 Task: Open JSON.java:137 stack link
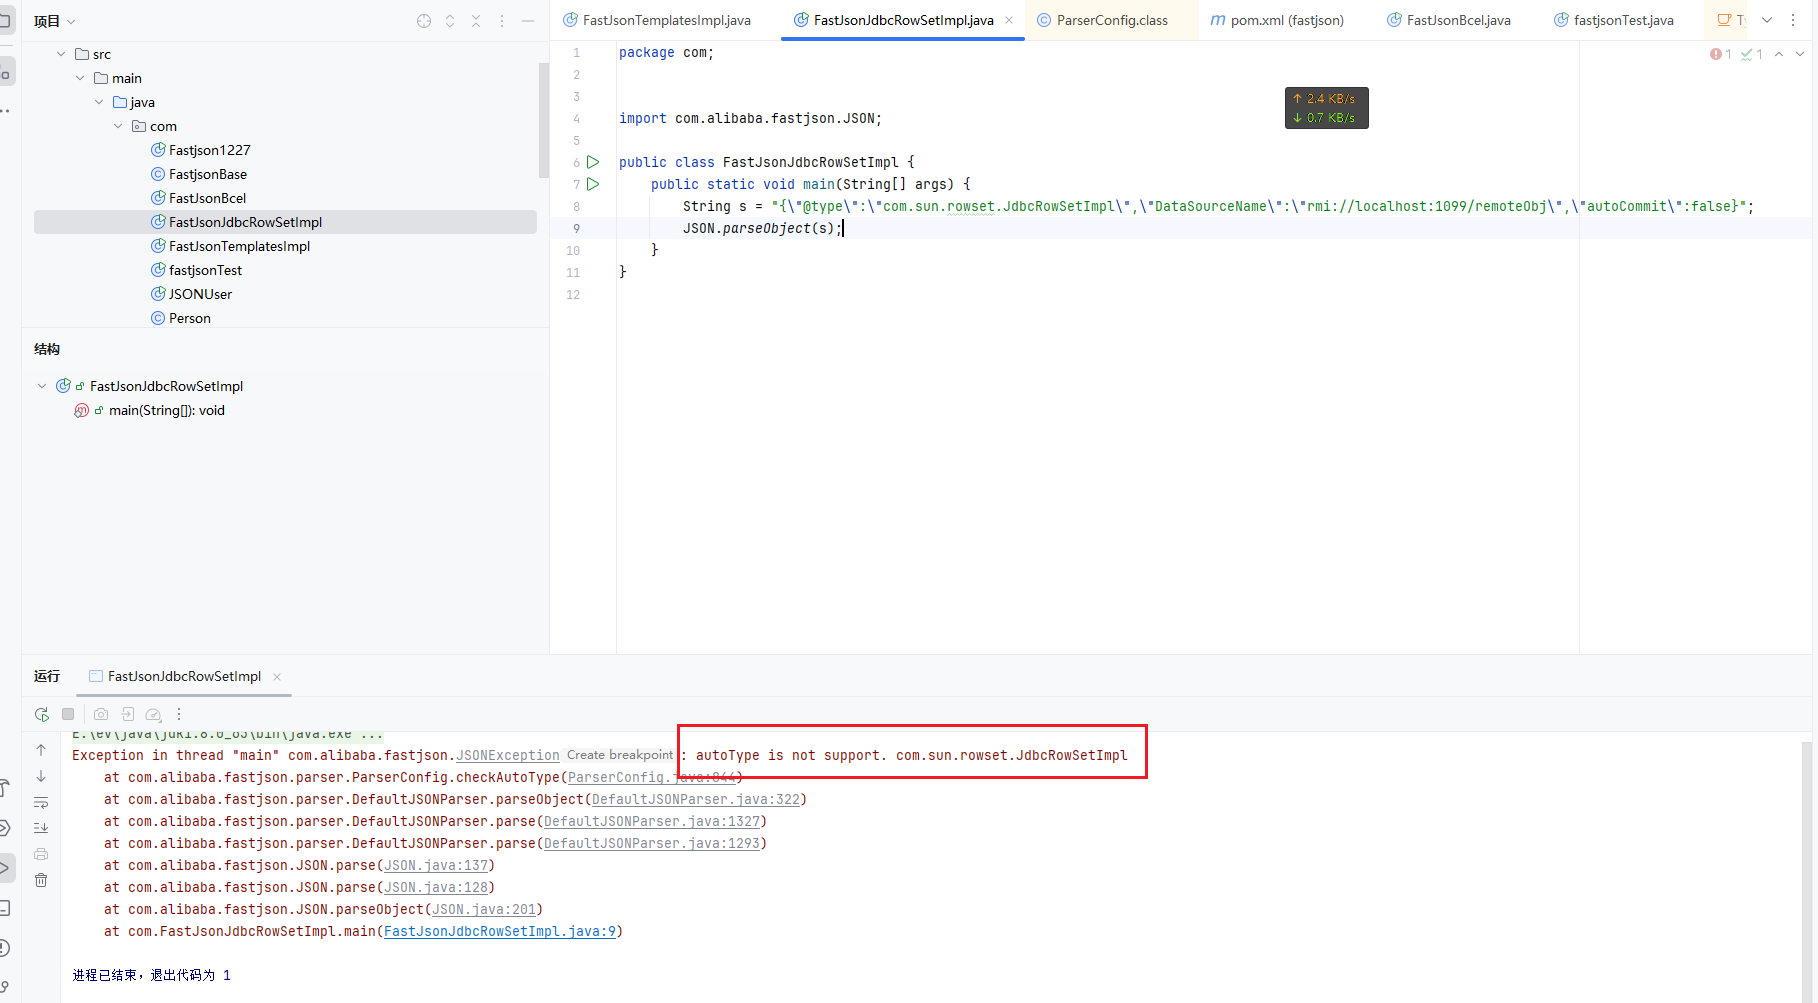[436, 866]
